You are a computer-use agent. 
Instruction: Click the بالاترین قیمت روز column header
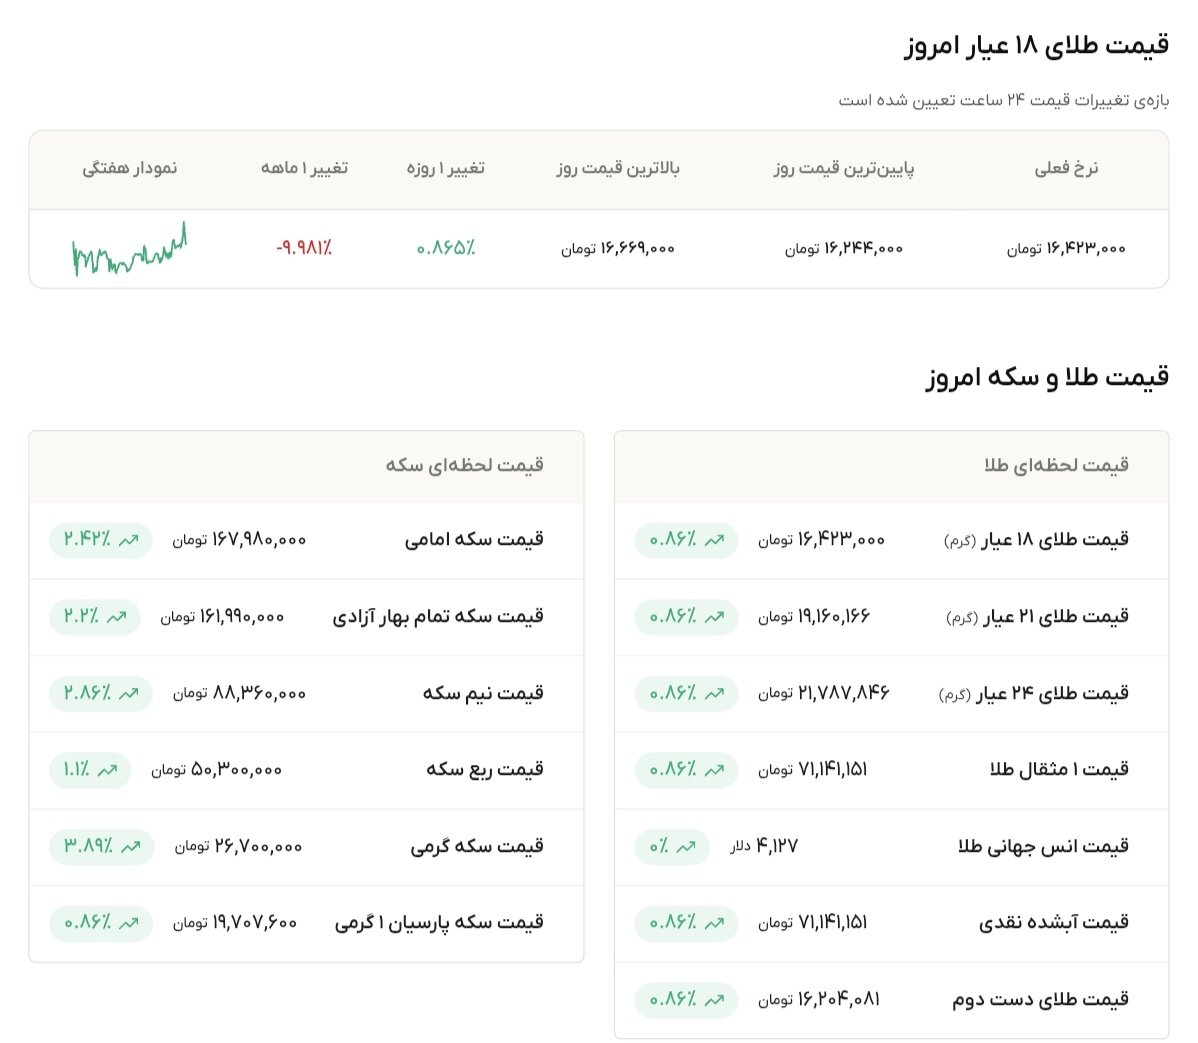pyautogui.click(x=618, y=168)
